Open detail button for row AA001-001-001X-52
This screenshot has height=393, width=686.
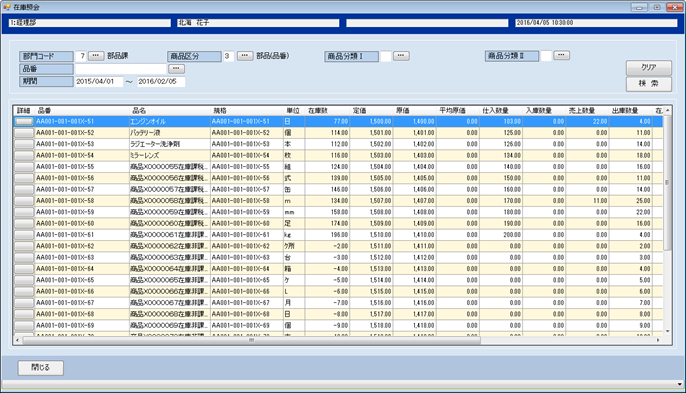pos(24,133)
